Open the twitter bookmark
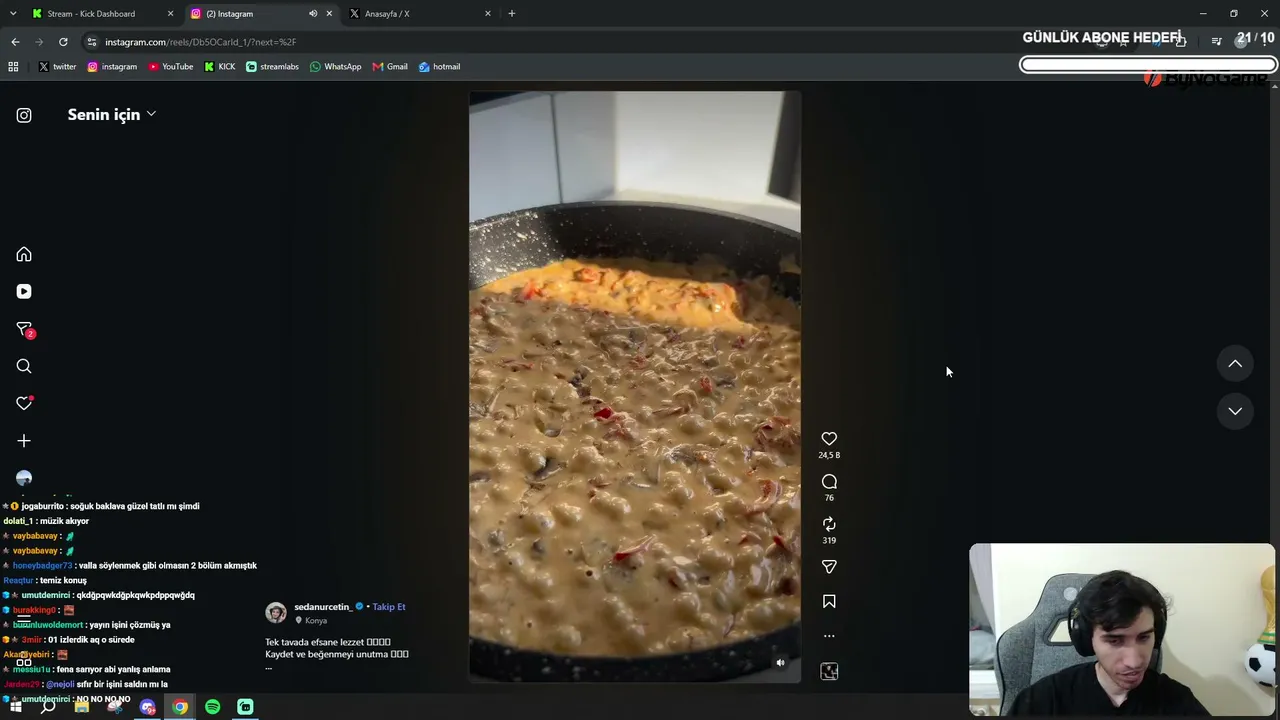 [x=57, y=67]
